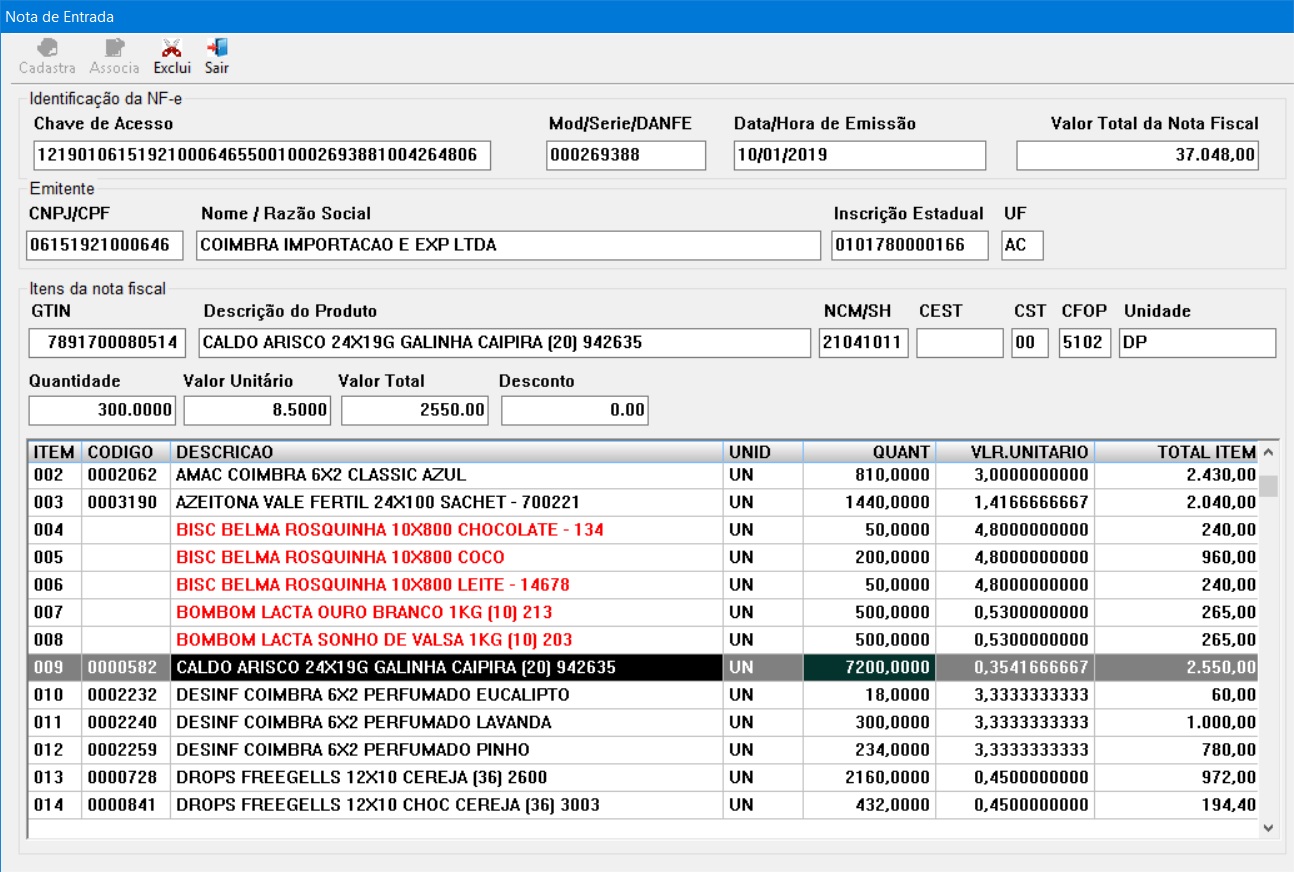
Task: Select the GTIN barcode field
Action: 107,343
